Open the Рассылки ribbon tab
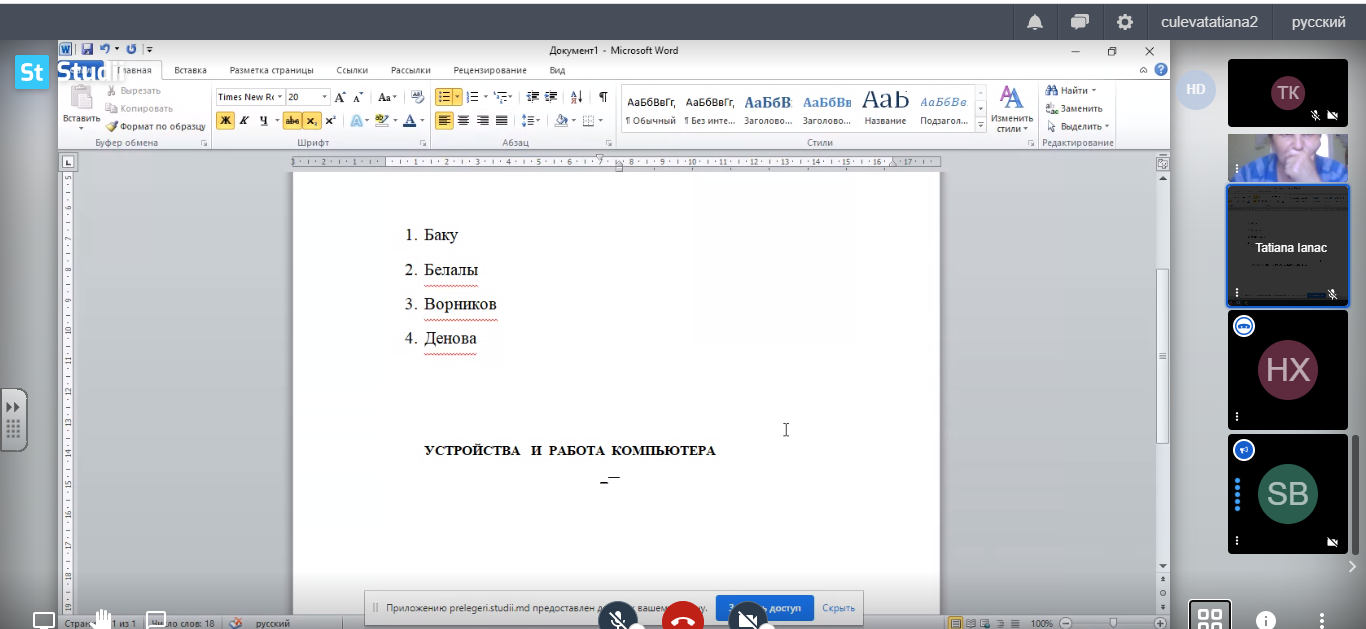 click(x=410, y=70)
